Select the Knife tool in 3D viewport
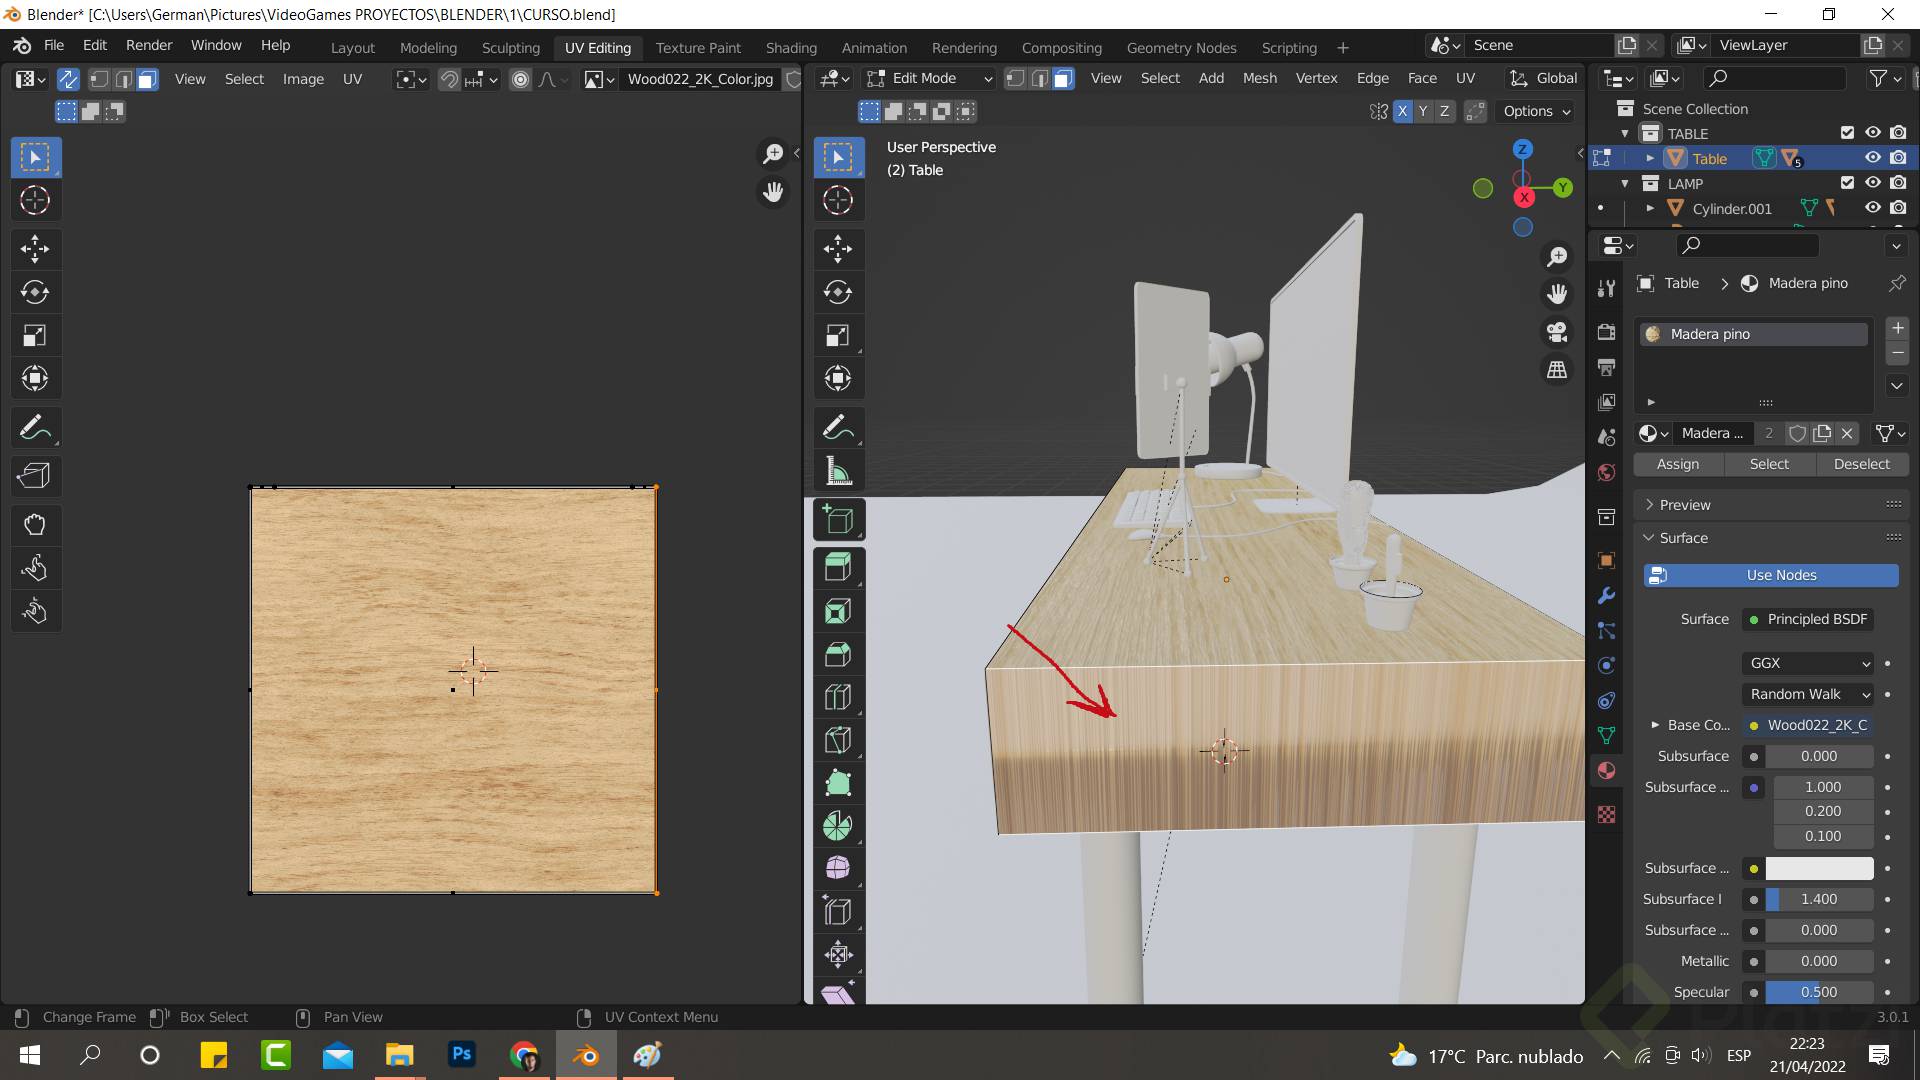 [838, 740]
